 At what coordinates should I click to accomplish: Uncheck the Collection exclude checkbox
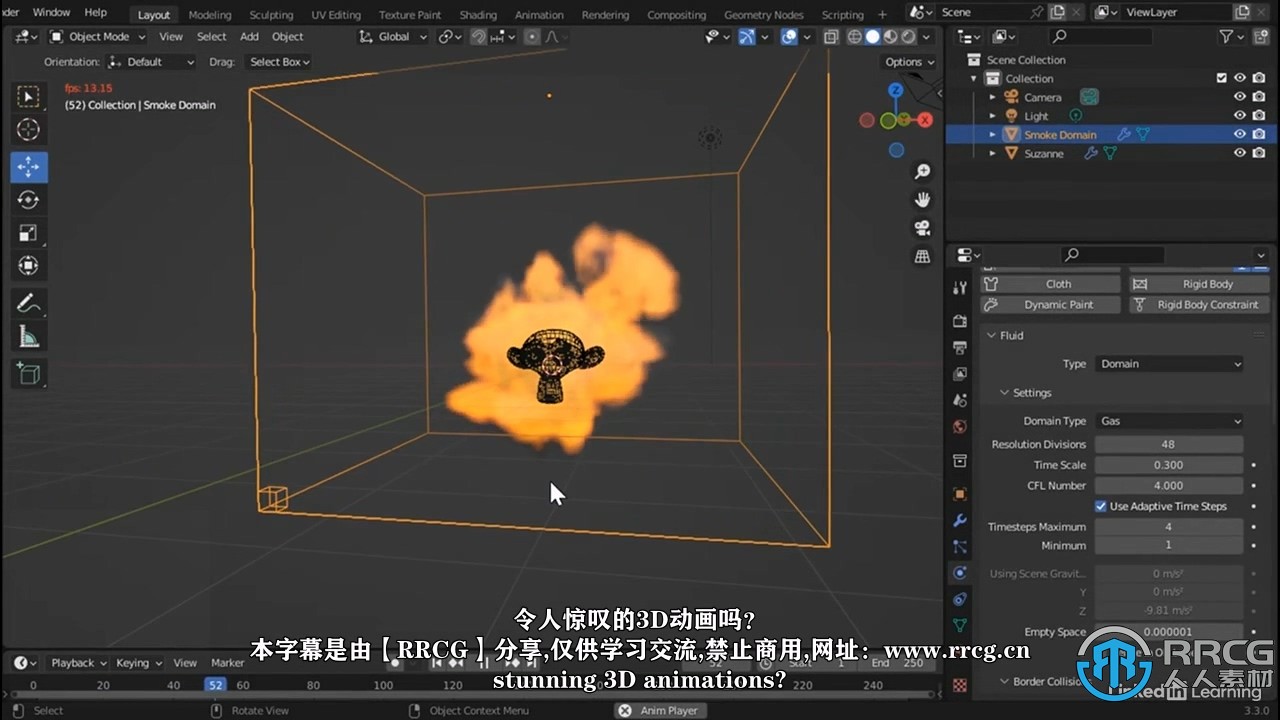pyautogui.click(x=1221, y=78)
